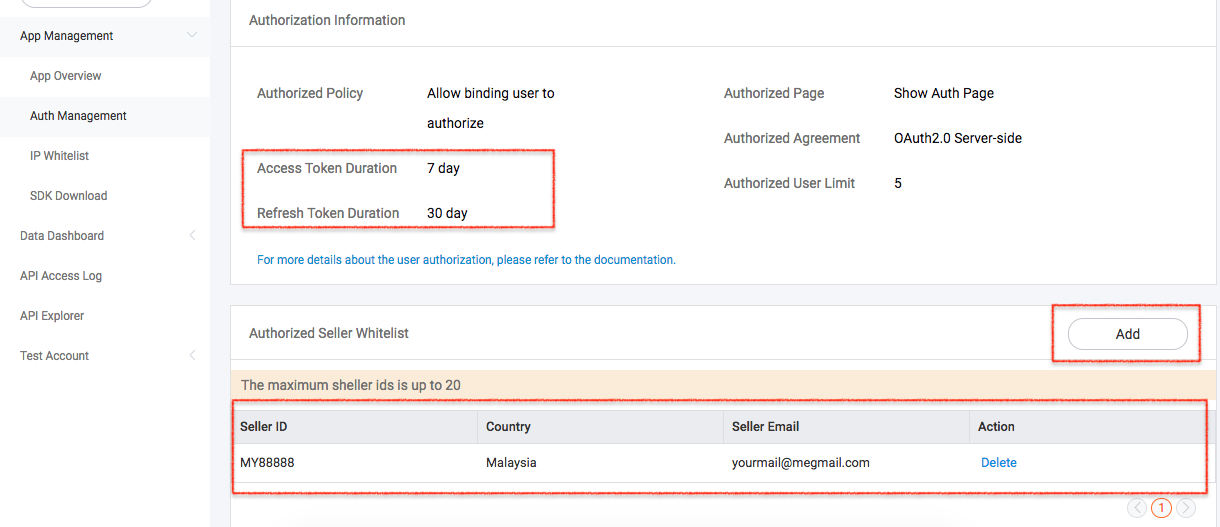Open App Overview in the sidebar

click(x=66, y=76)
